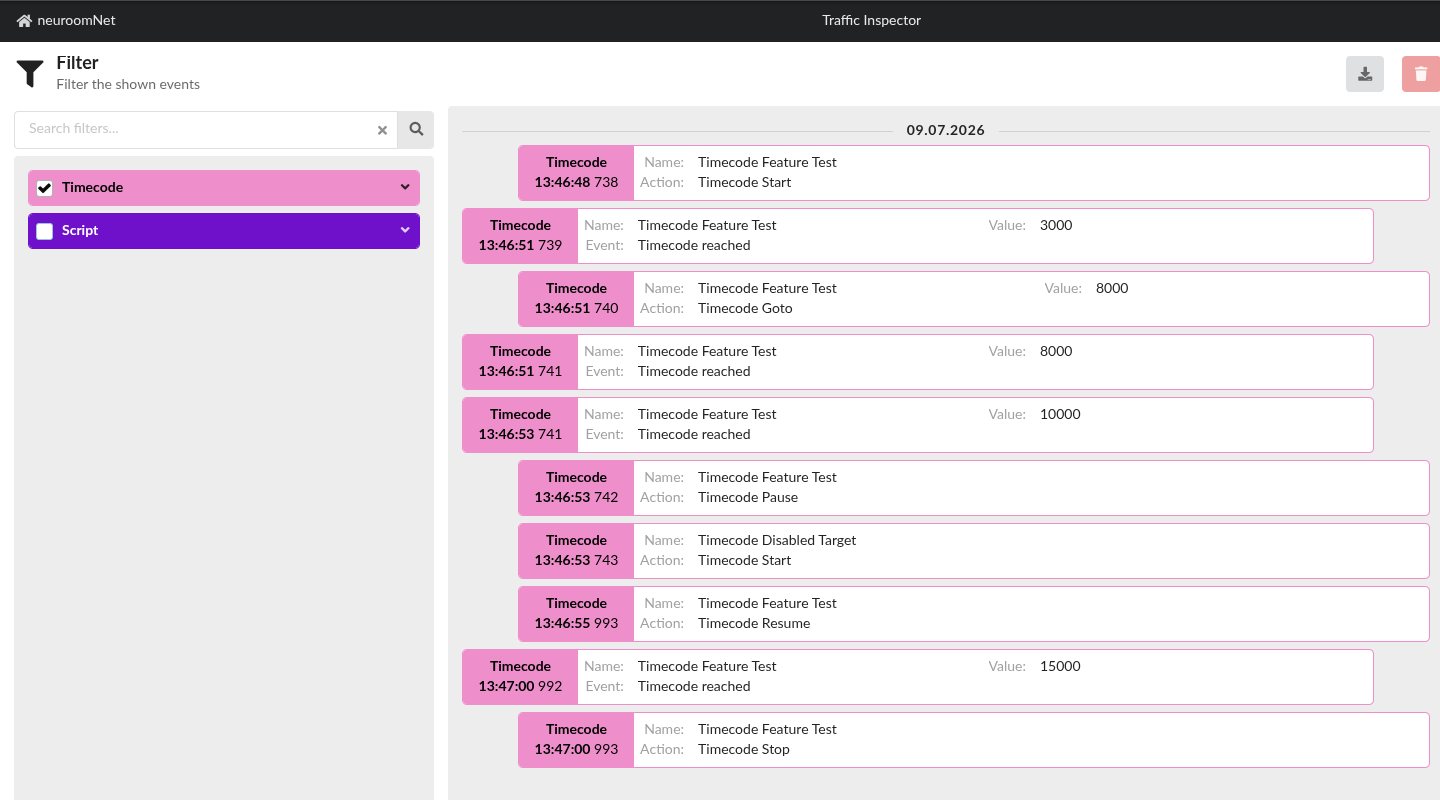
Task: Select the 13:46:48 738 Timecode Start event
Action: [974, 173]
